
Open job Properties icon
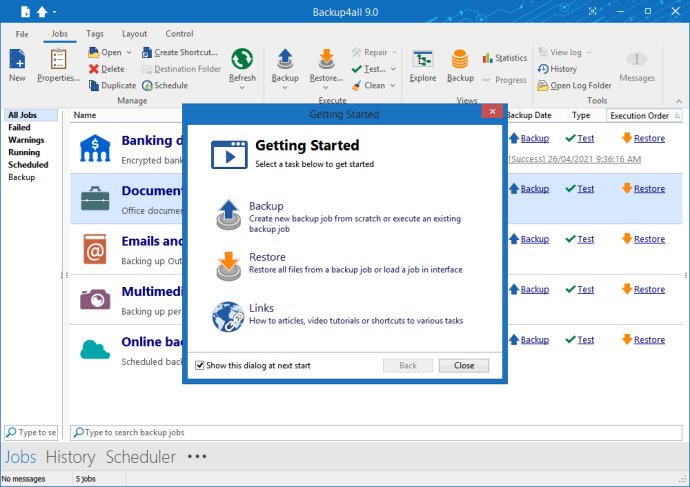coord(58,59)
